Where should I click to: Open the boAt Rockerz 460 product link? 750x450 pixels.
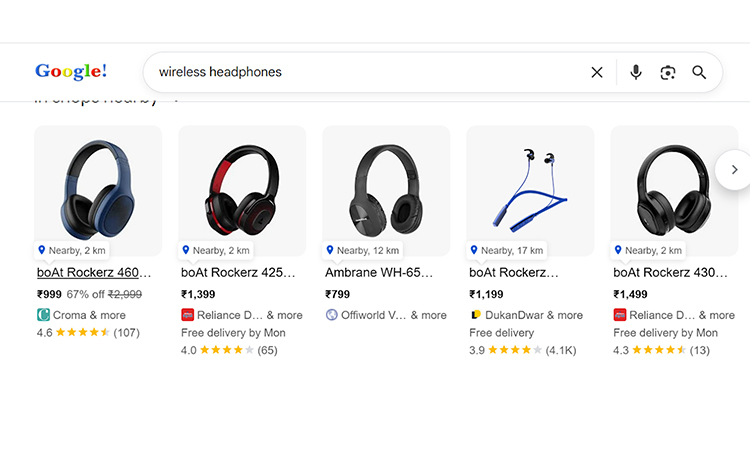pyautogui.click(x=94, y=272)
